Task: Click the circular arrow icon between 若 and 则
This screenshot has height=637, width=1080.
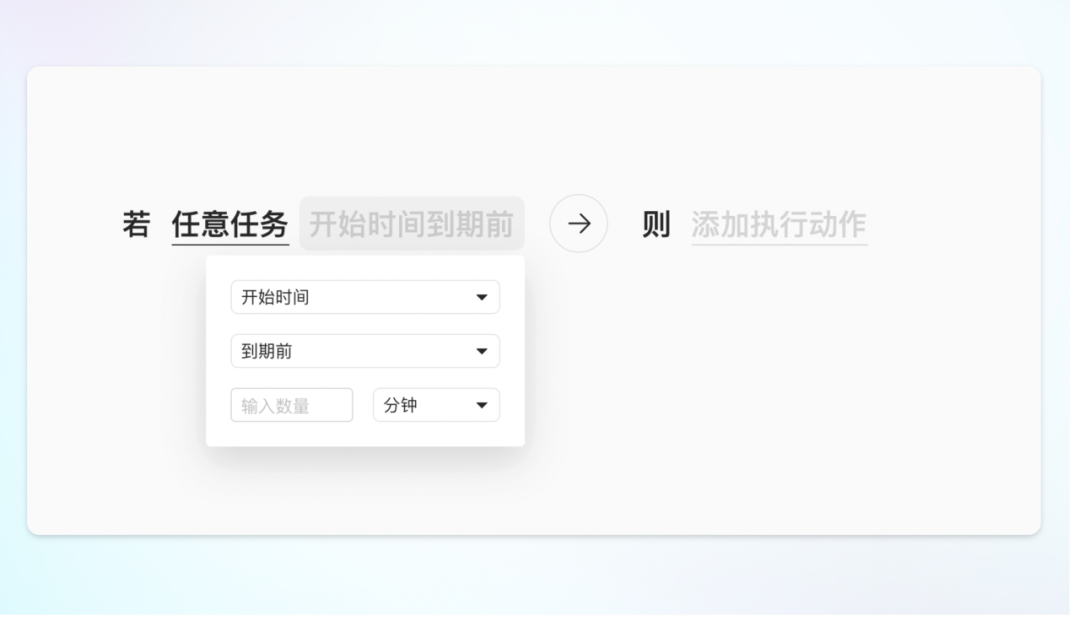Action: (x=579, y=223)
